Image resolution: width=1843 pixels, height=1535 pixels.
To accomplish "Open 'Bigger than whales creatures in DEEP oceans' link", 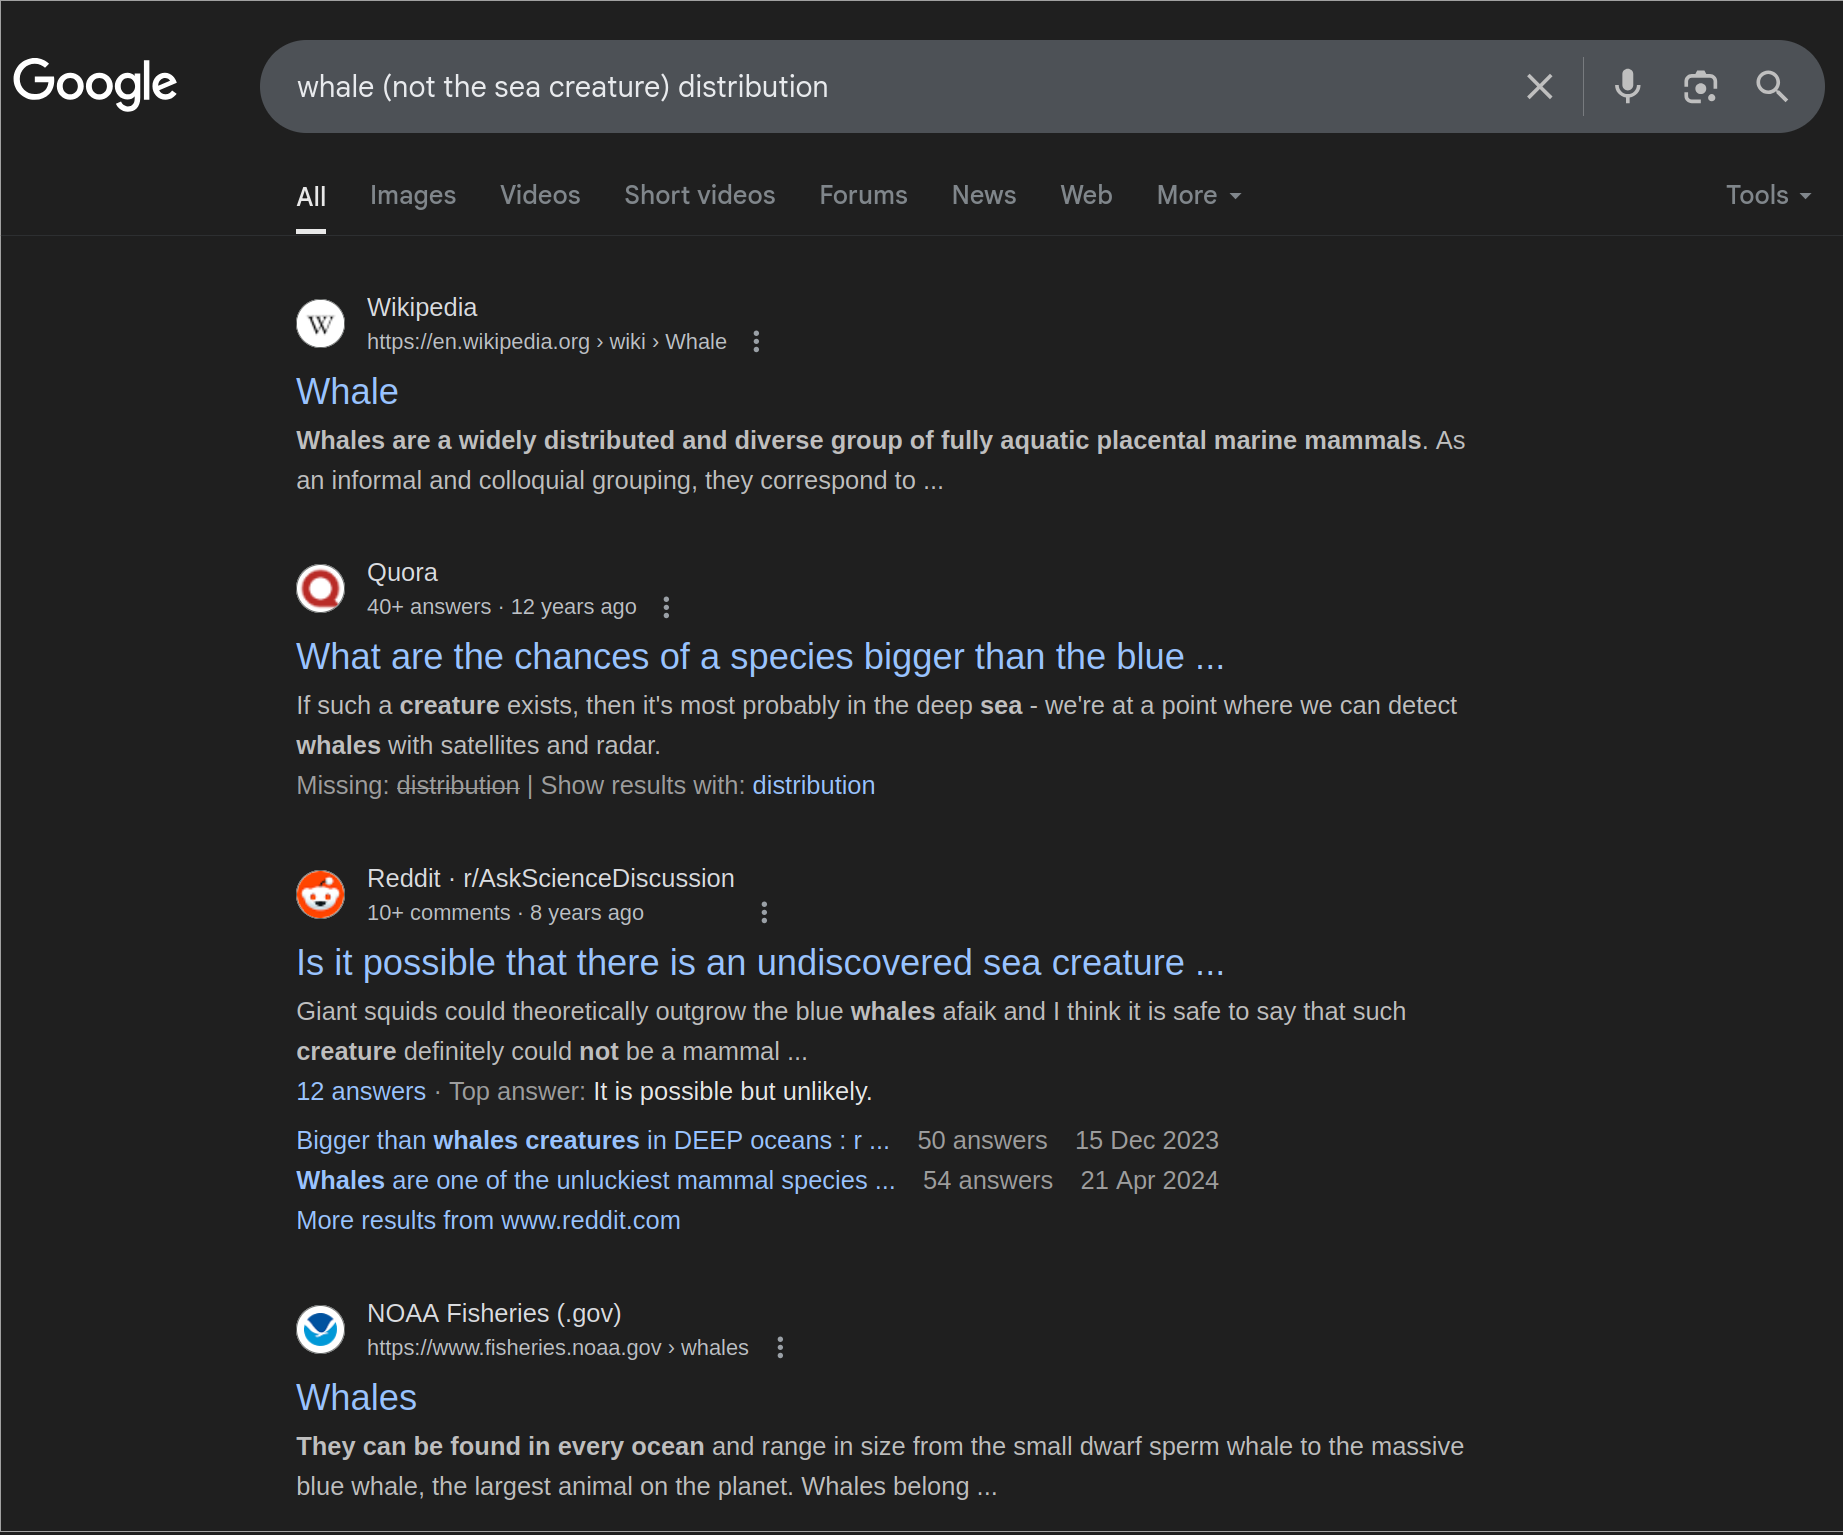I will pos(592,1141).
